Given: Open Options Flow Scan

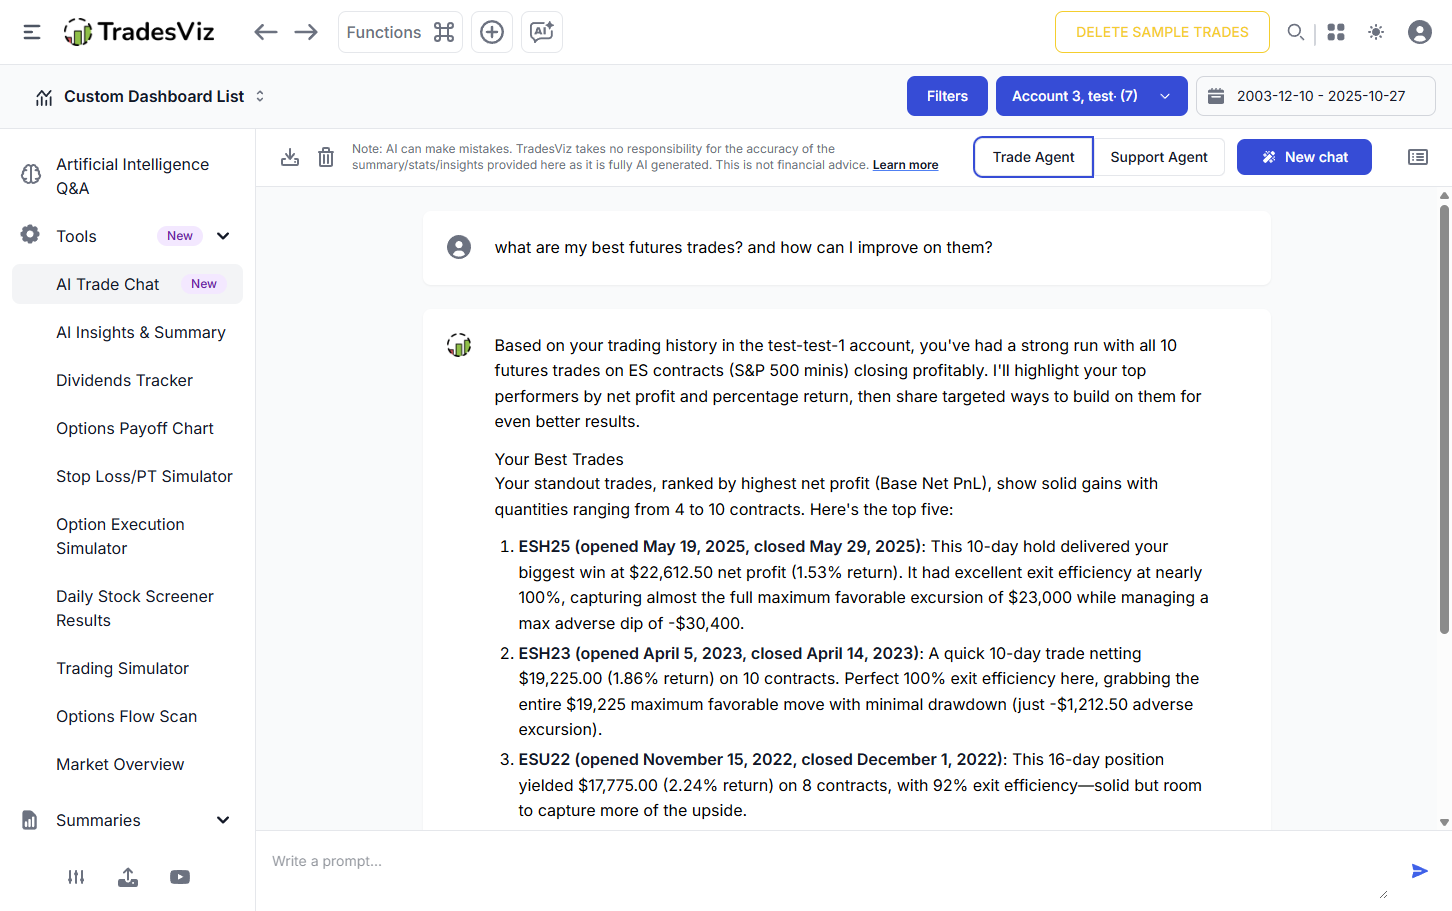Looking at the screenshot, I should point(127,716).
